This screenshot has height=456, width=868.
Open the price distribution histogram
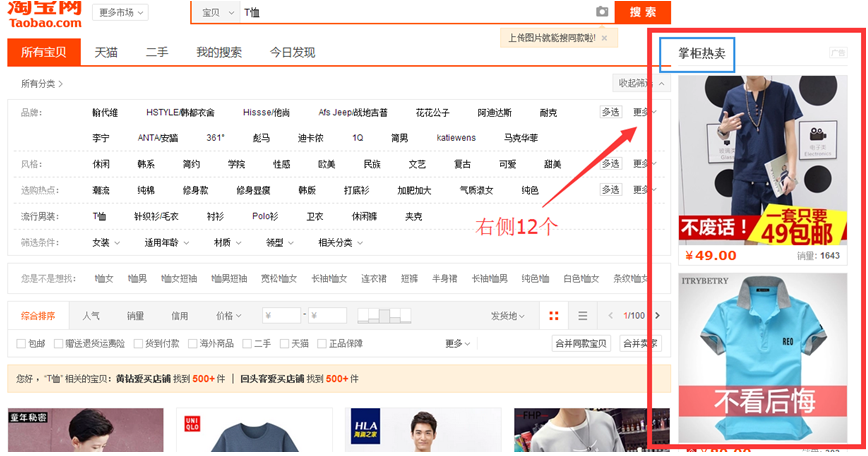click(384, 315)
